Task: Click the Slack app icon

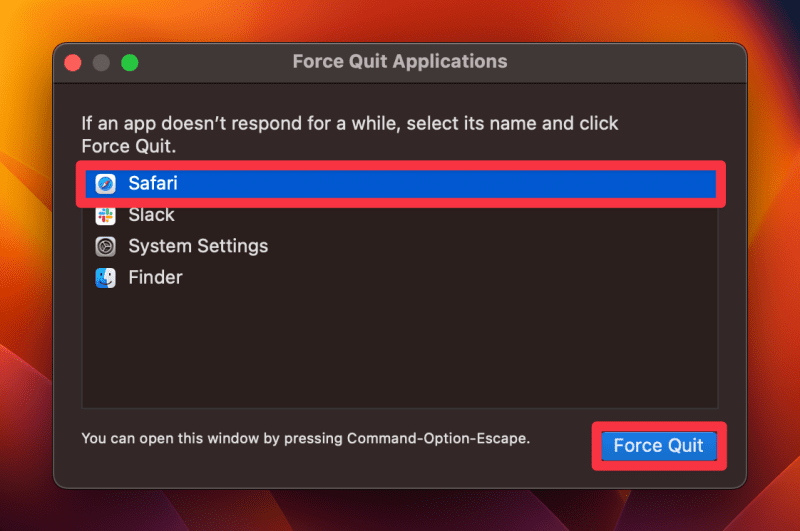Action: (105, 215)
